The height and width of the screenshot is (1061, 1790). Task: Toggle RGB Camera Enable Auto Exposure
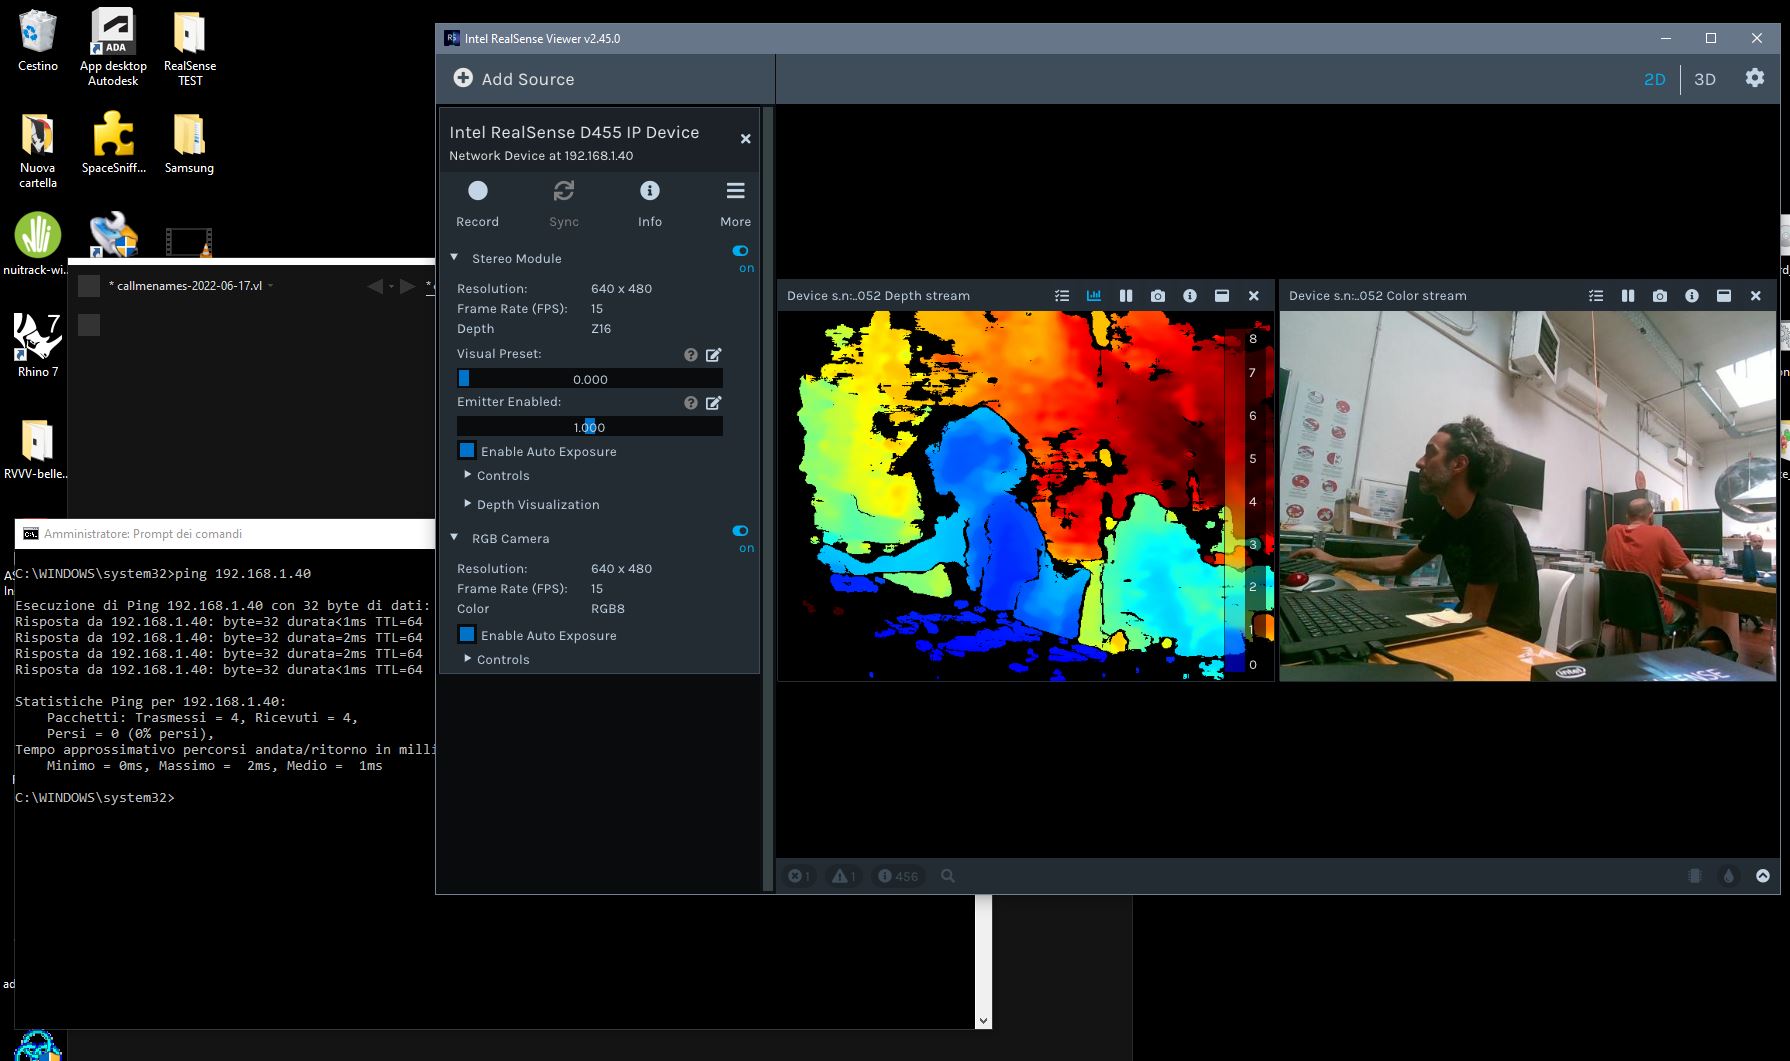tap(467, 635)
